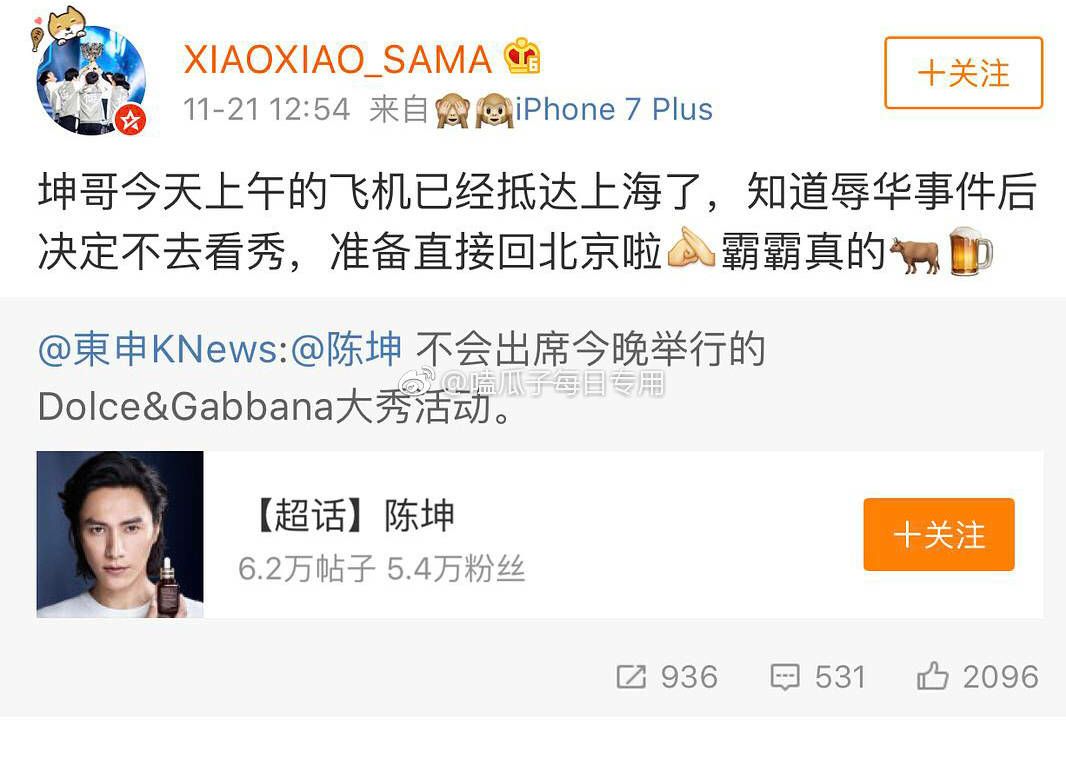Follow XIAOXIAO_SAMA with the outlined 关注 button

(963, 73)
